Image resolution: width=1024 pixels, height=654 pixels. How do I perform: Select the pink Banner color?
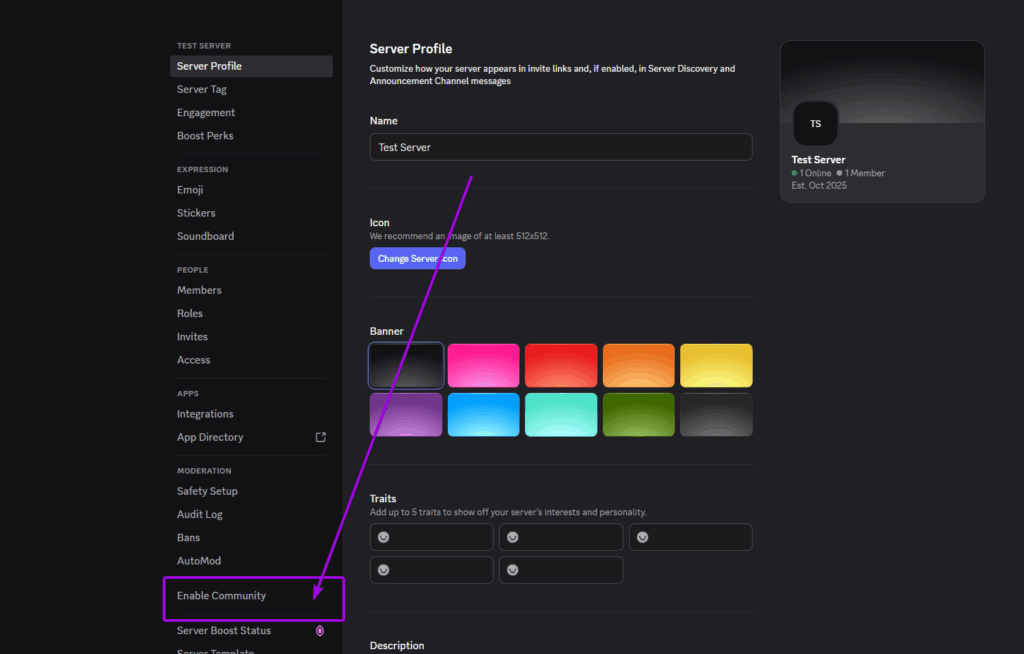tap(483, 365)
